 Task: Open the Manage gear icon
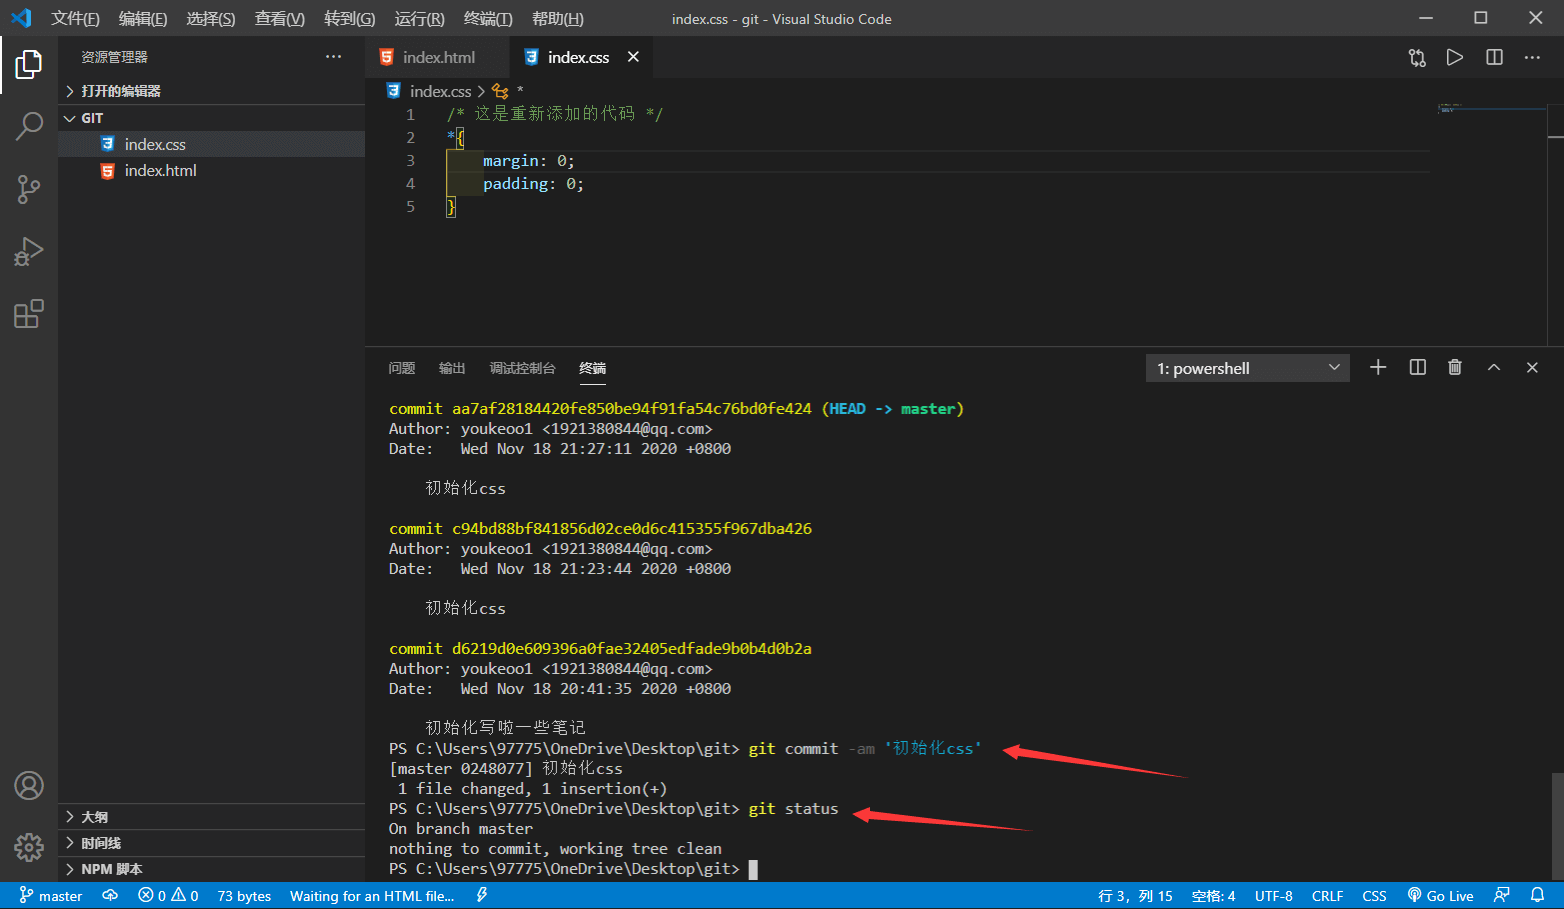tap(29, 847)
